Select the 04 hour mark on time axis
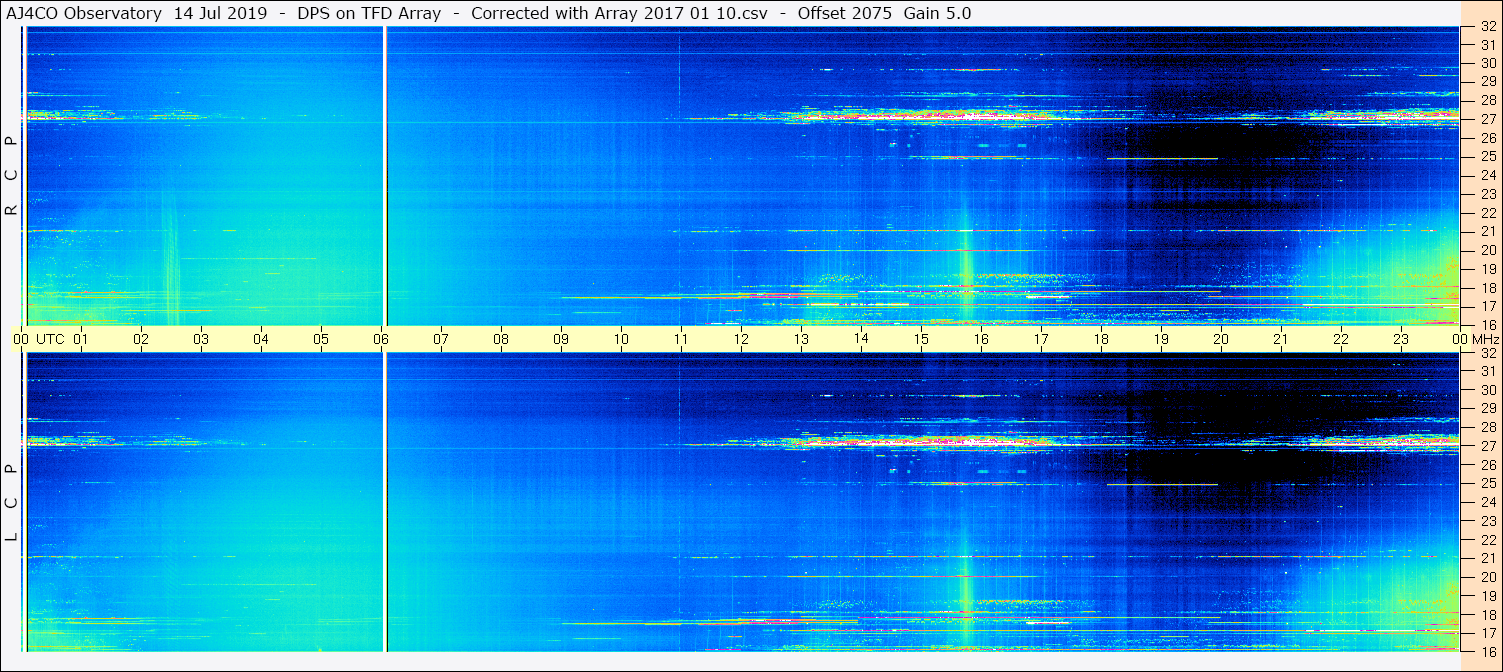1503x672 pixels. (x=261, y=339)
